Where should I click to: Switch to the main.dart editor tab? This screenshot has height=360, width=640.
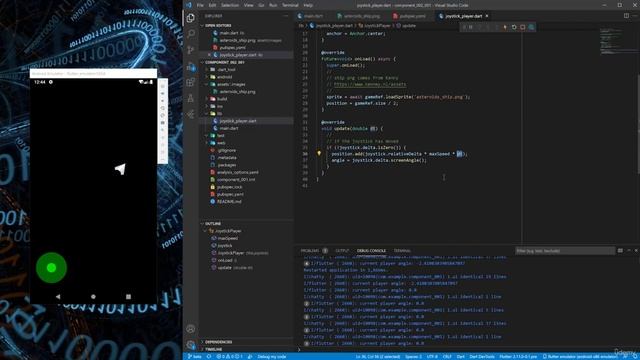tap(313, 16)
